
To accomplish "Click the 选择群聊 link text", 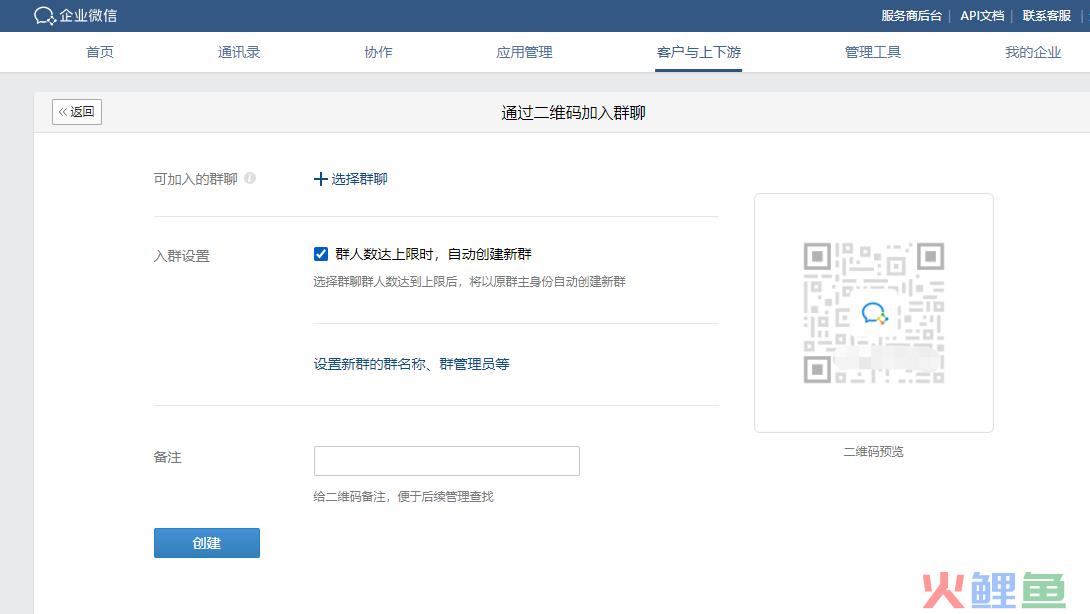I will click(x=359, y=179).
